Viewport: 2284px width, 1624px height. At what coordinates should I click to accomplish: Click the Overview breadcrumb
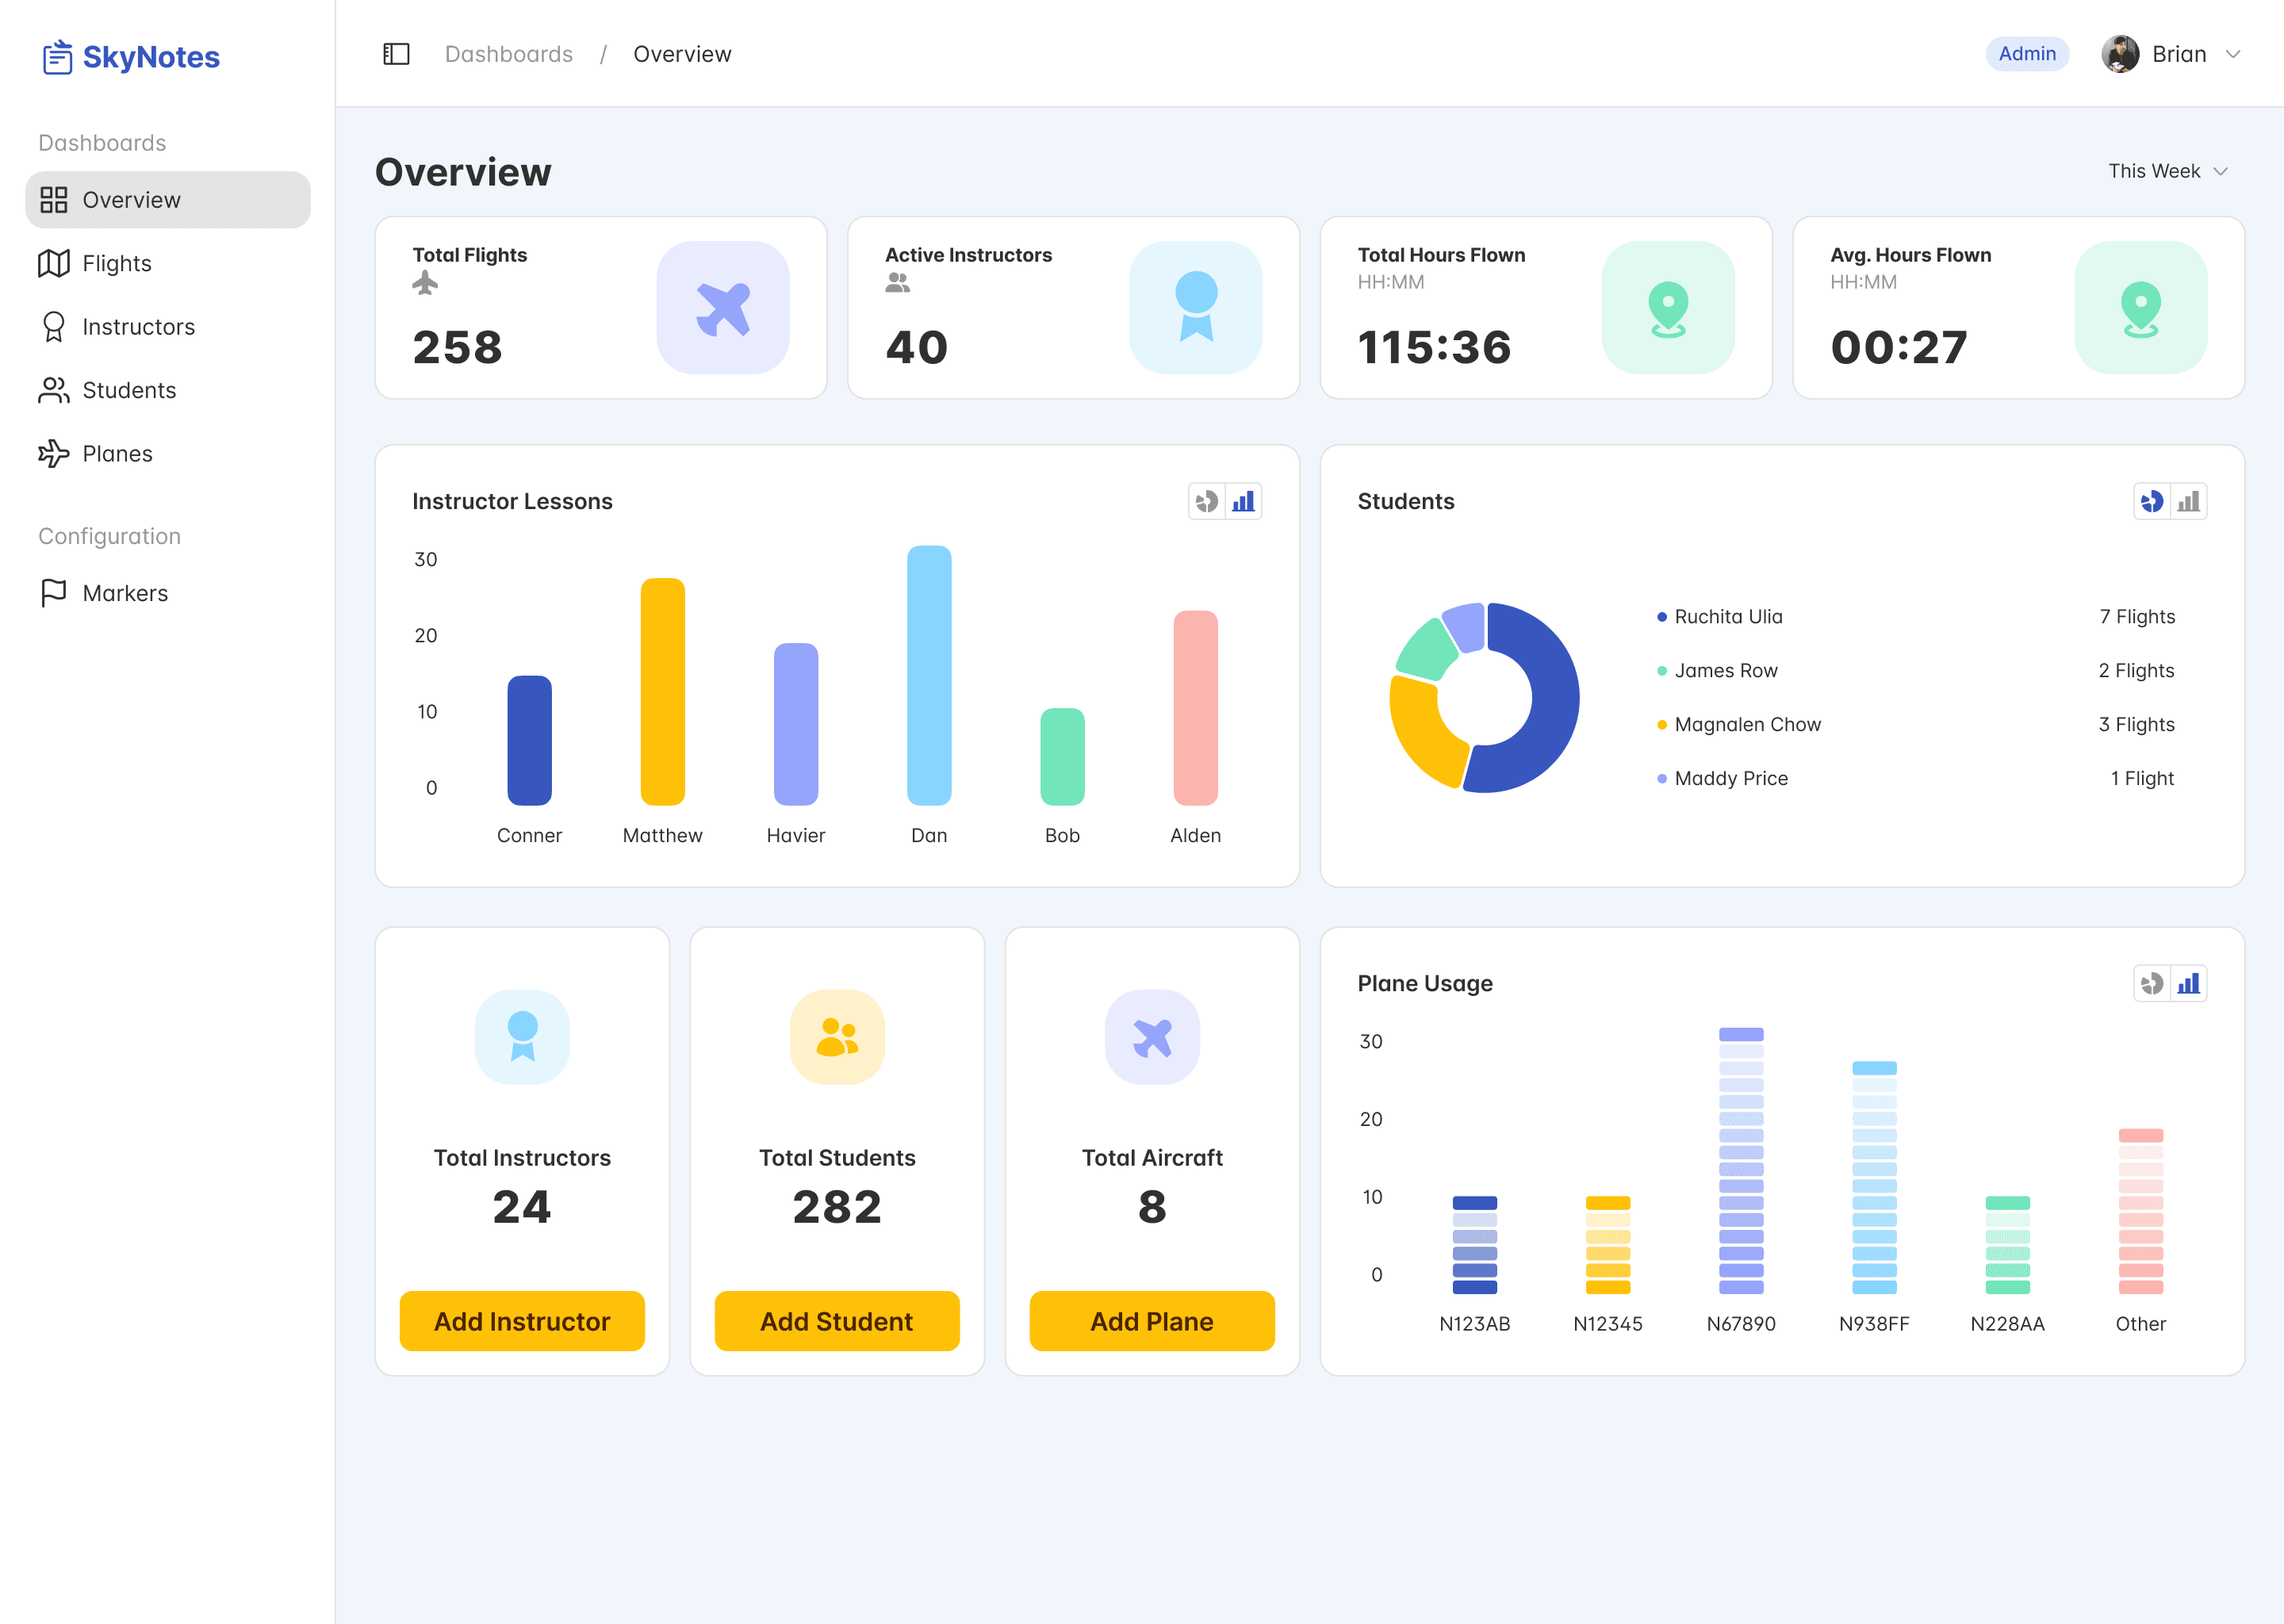pyautogui.click(x=682, y=54)
